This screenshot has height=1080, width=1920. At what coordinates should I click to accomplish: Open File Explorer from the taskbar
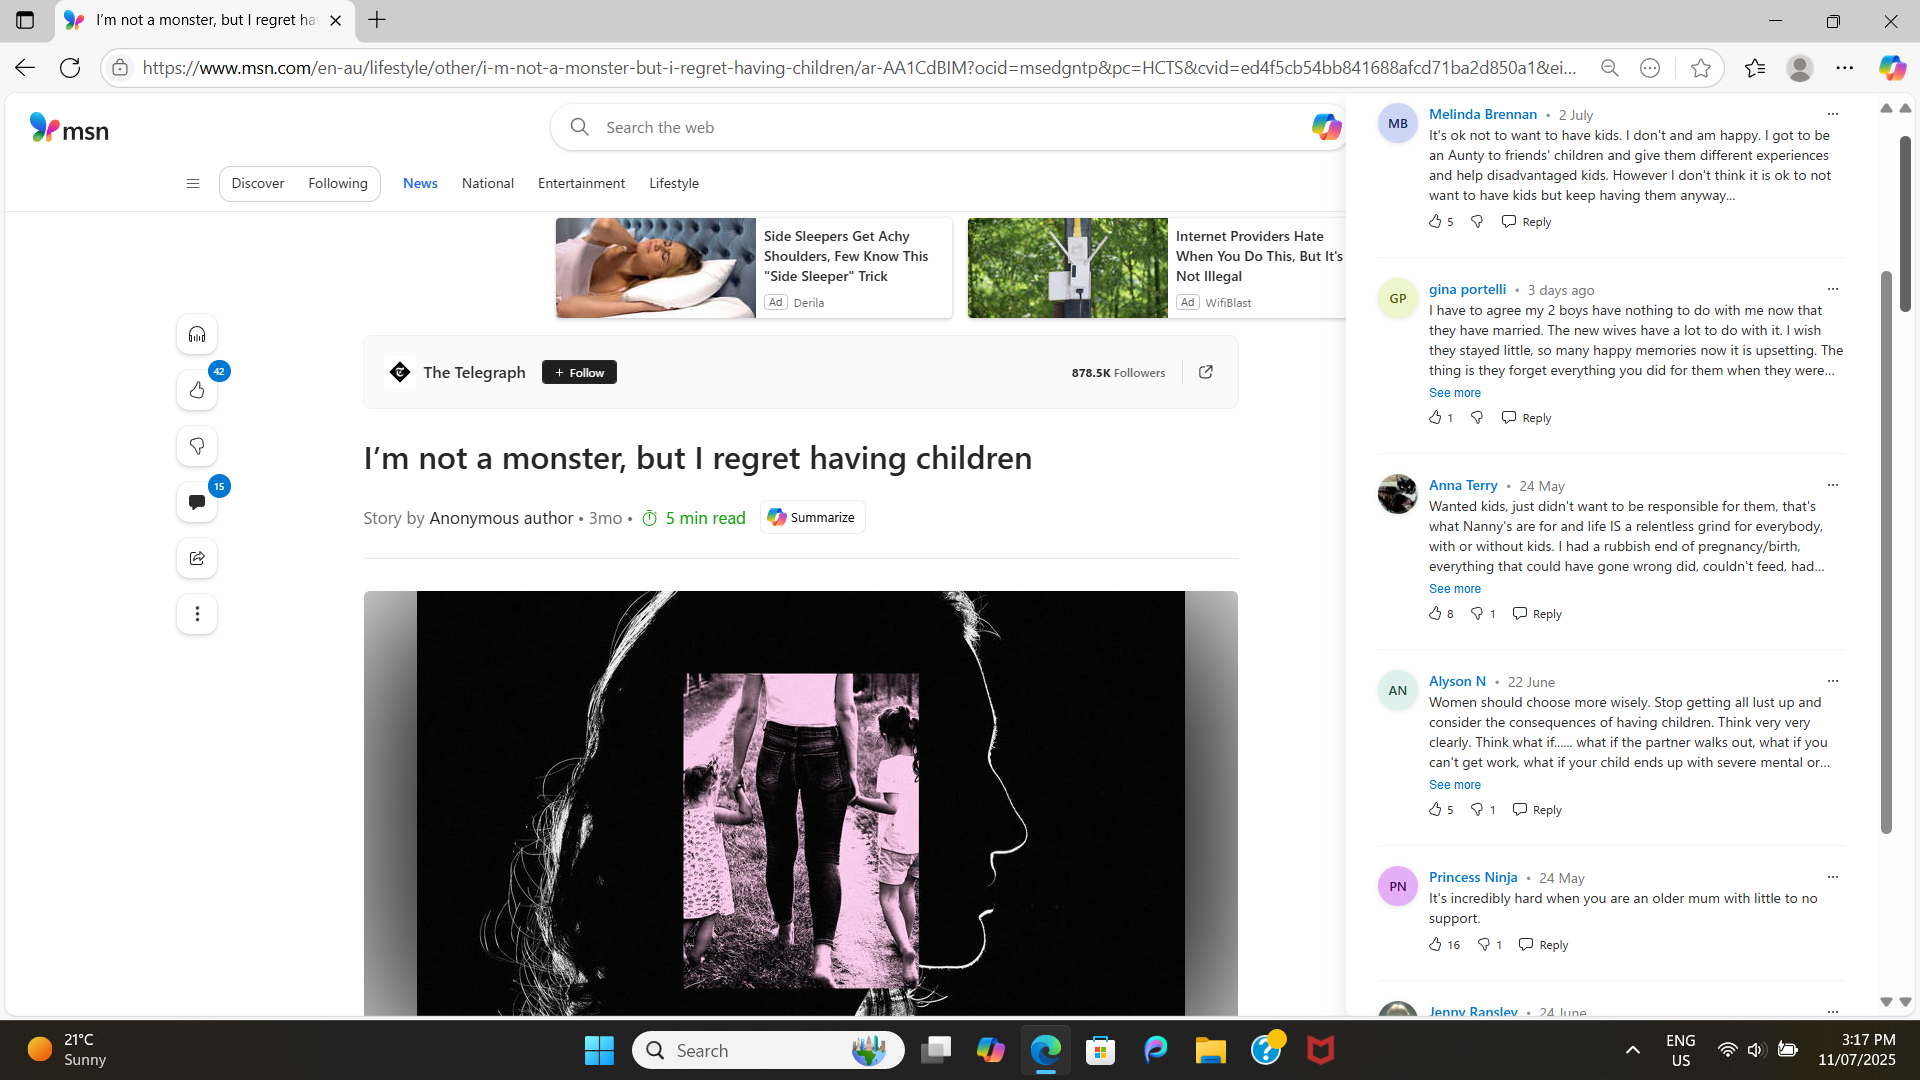1210,1050
